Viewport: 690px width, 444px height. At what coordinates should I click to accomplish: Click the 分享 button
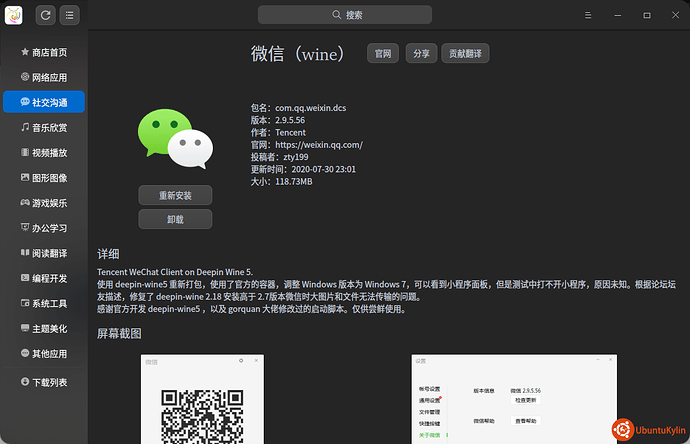coord(421,53)
